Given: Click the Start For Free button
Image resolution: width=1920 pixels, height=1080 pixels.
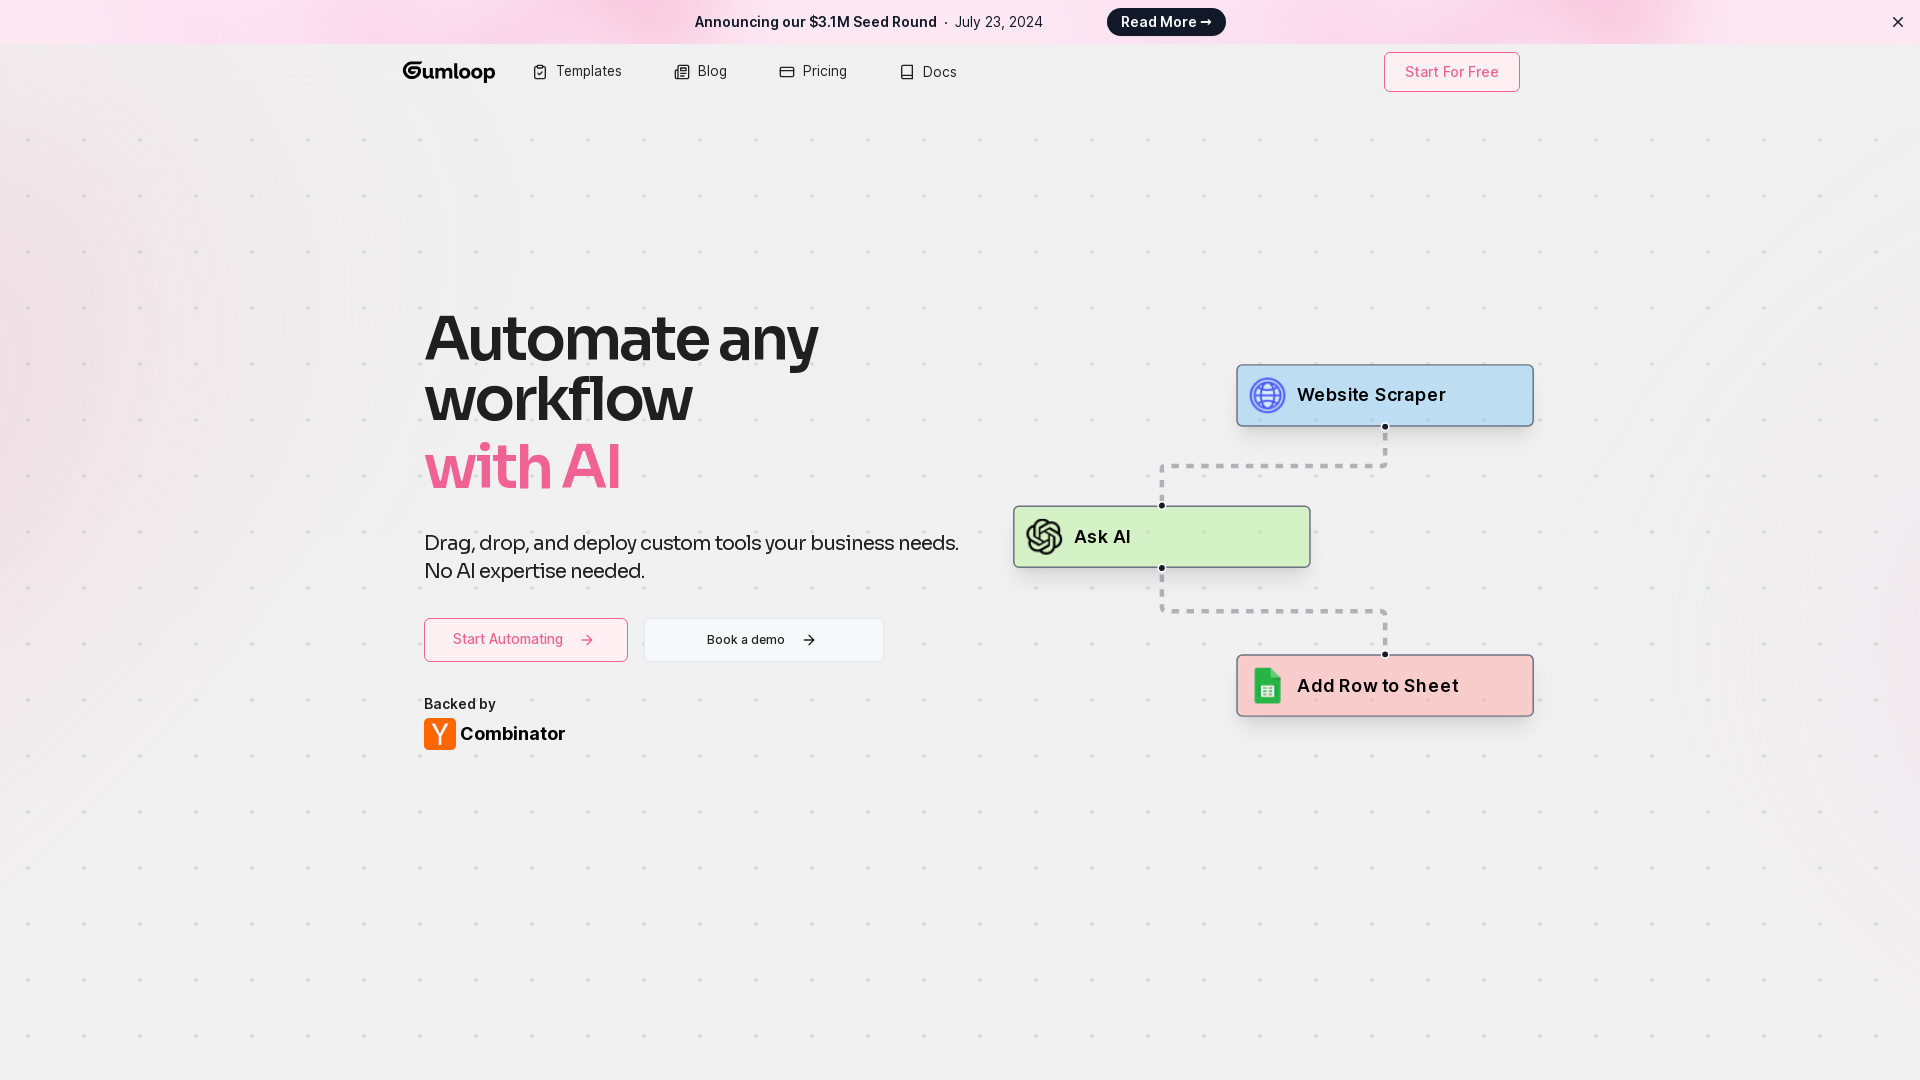Looking at the screenshot, I should [1452, 72].
